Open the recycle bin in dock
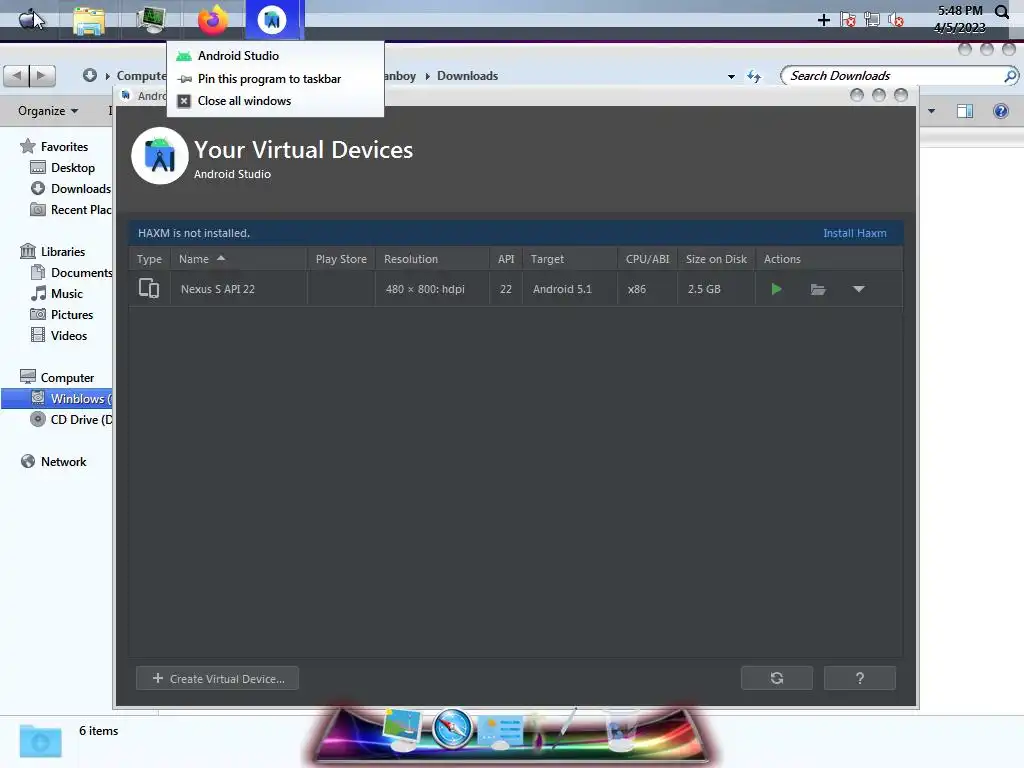Screen dimensions: 1024x768 point(620,729)
